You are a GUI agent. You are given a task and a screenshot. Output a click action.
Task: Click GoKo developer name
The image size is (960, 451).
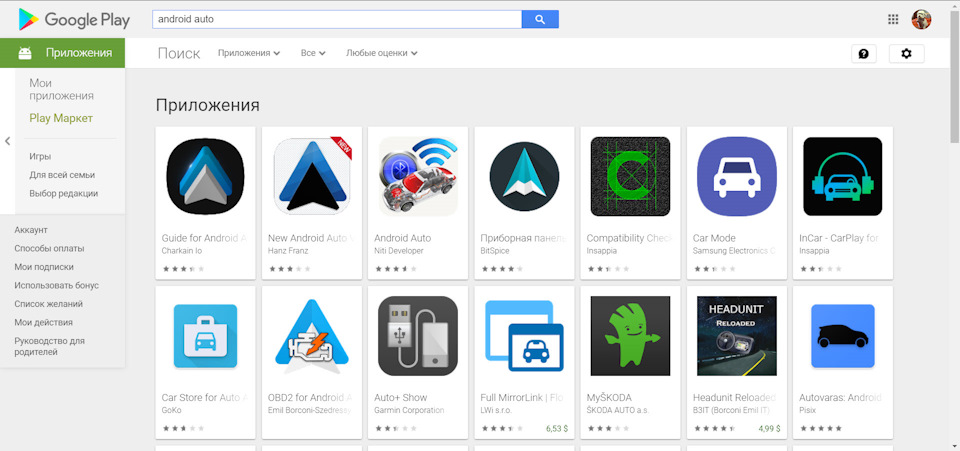[x=171, y=410]
